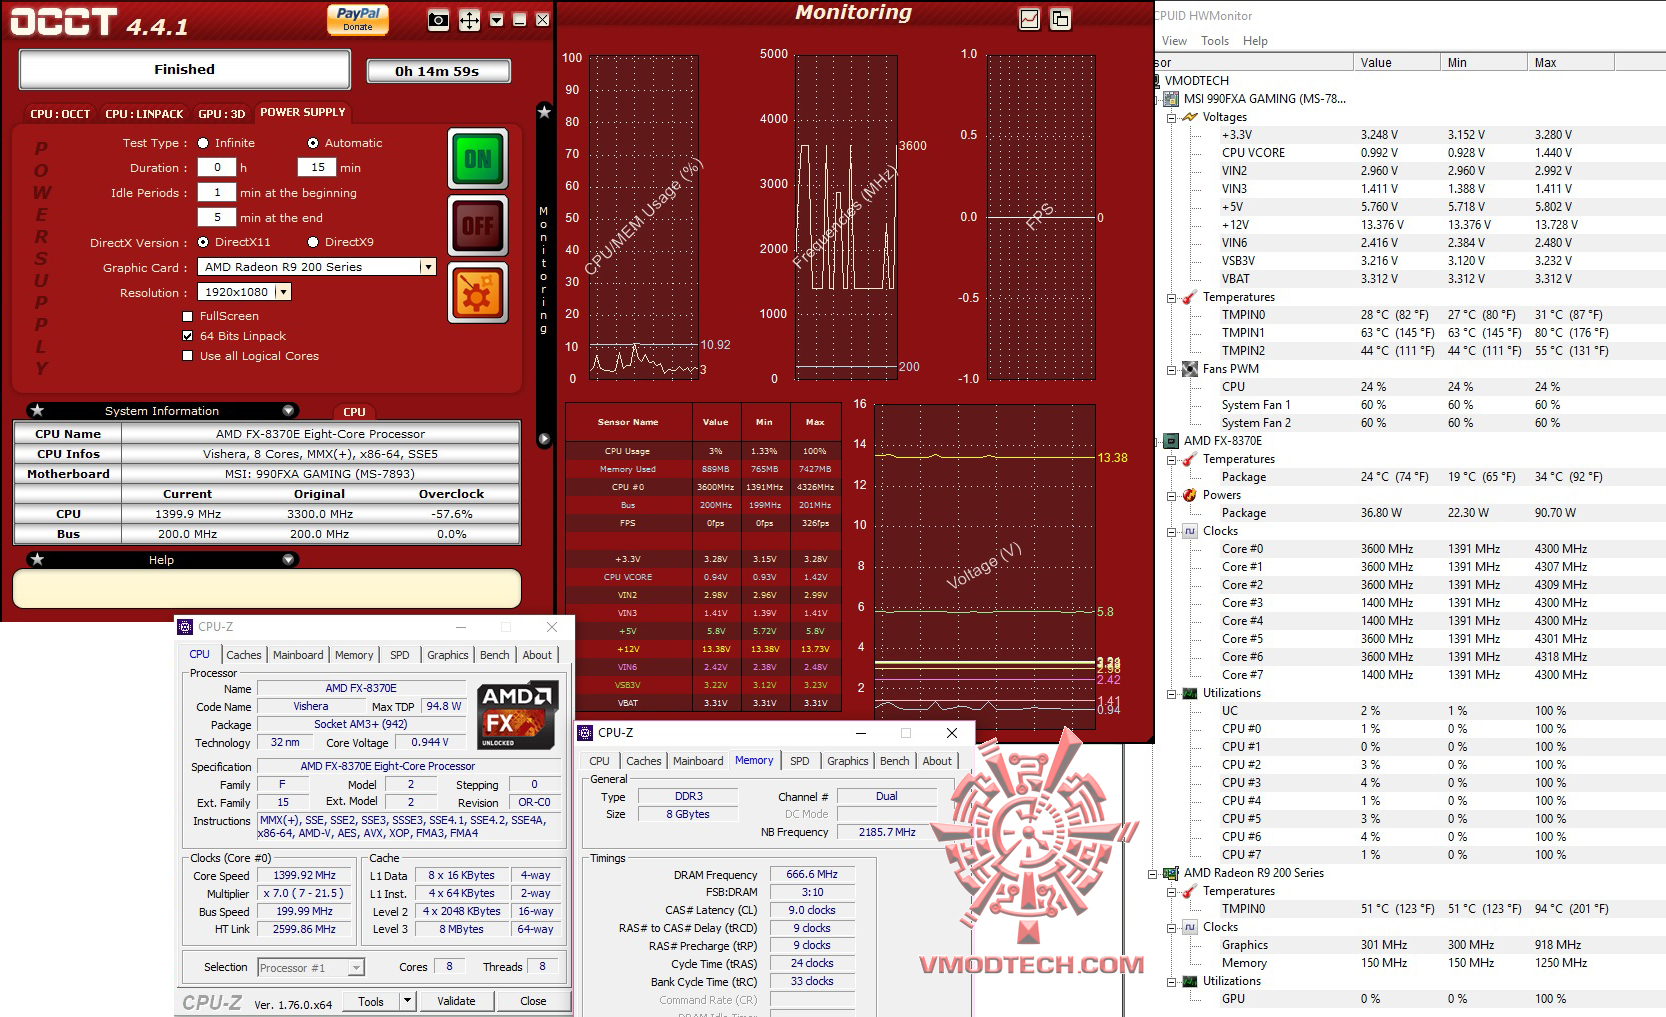
Task: Open the Resolution dropdown
Action: (284, 292)
